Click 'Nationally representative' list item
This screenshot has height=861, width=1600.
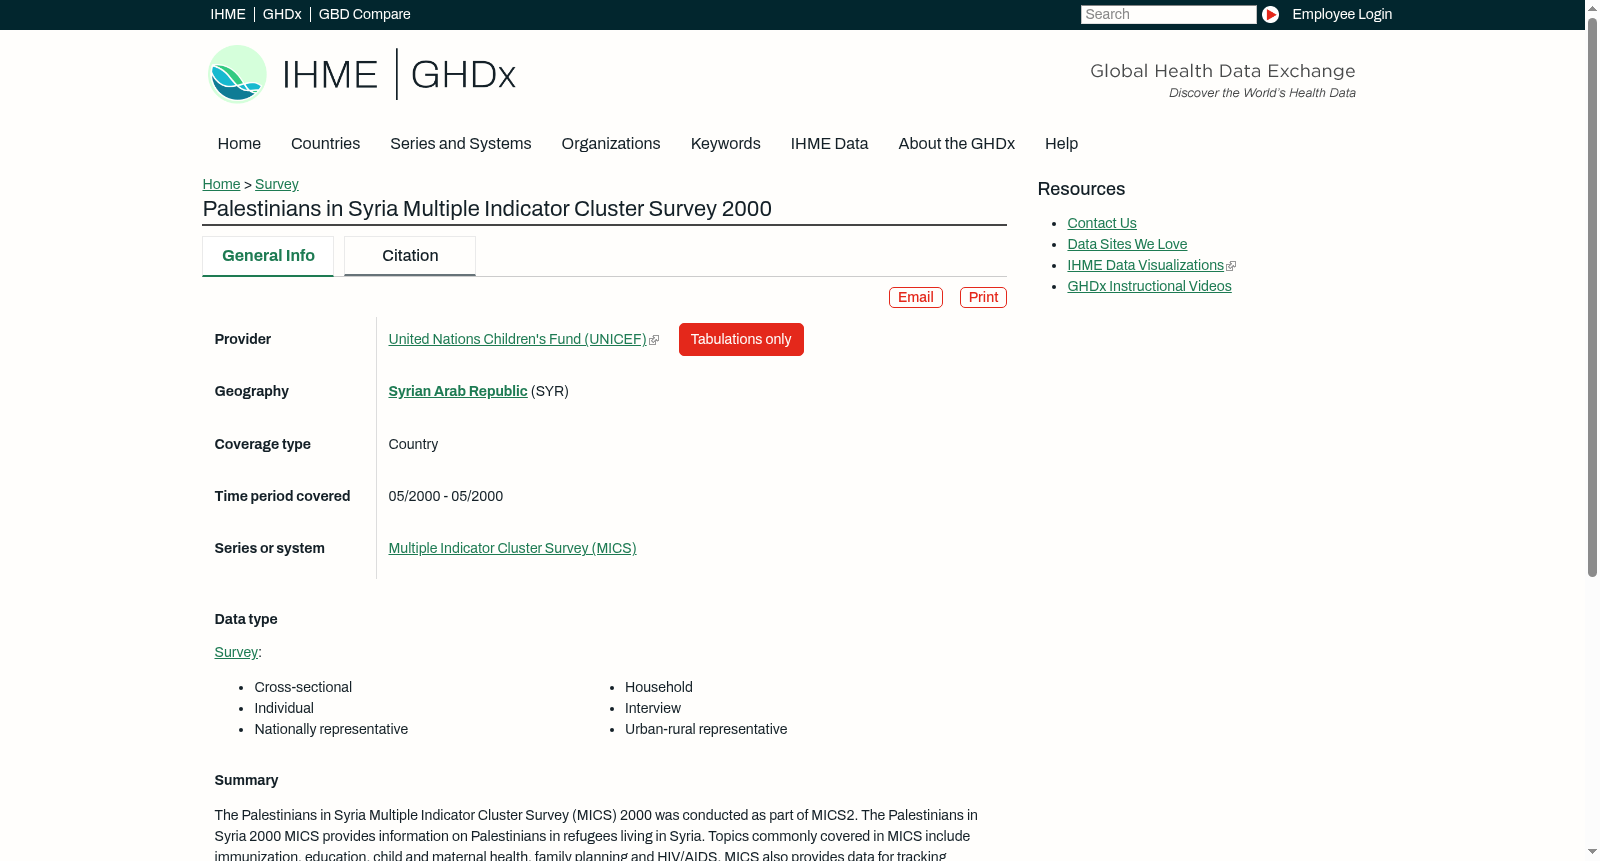[x=331, y=730]
